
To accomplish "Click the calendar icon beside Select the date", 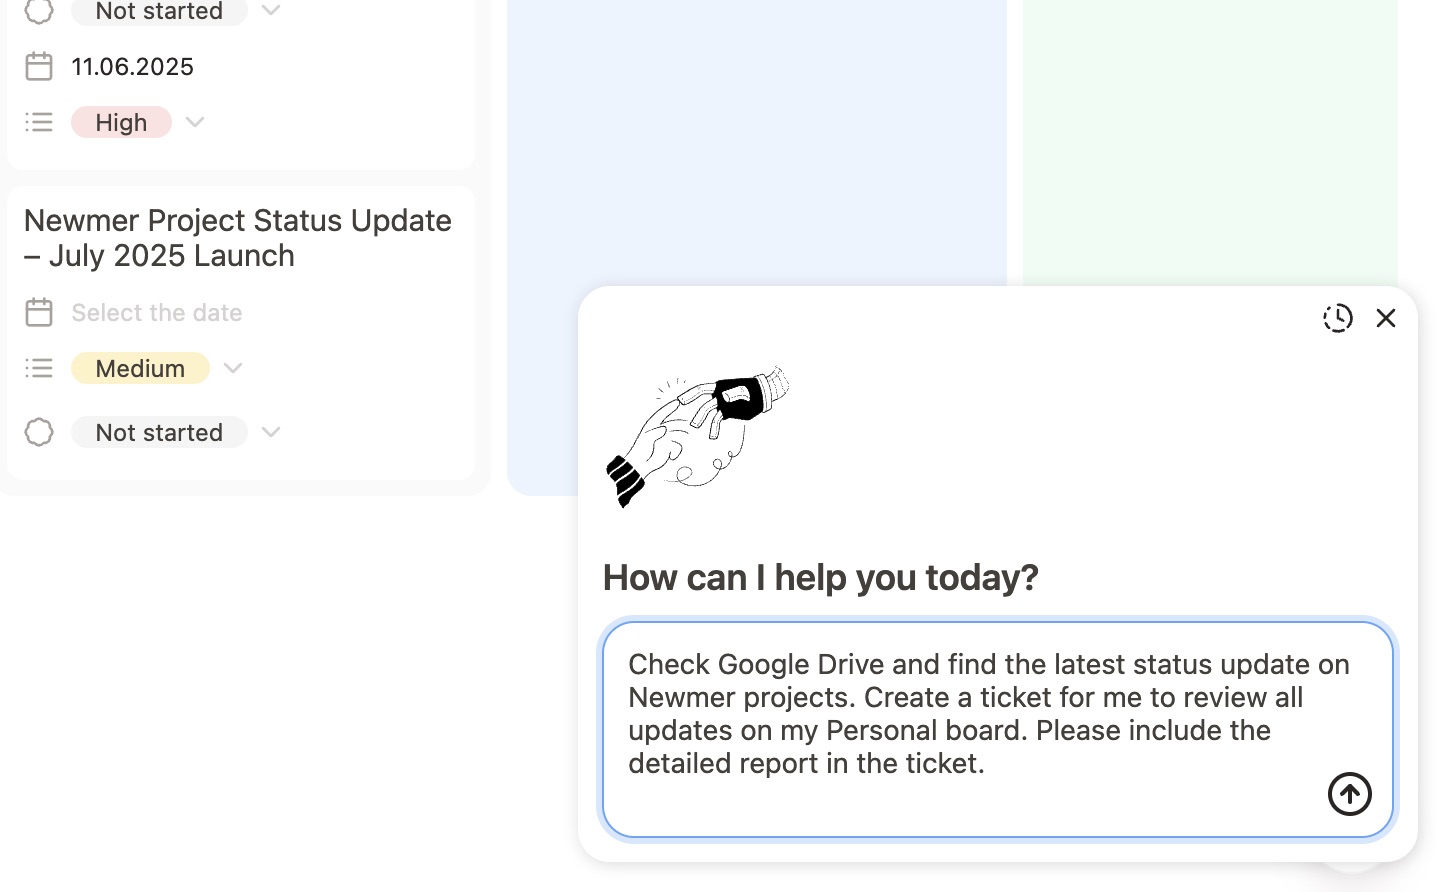I will 39,312.
